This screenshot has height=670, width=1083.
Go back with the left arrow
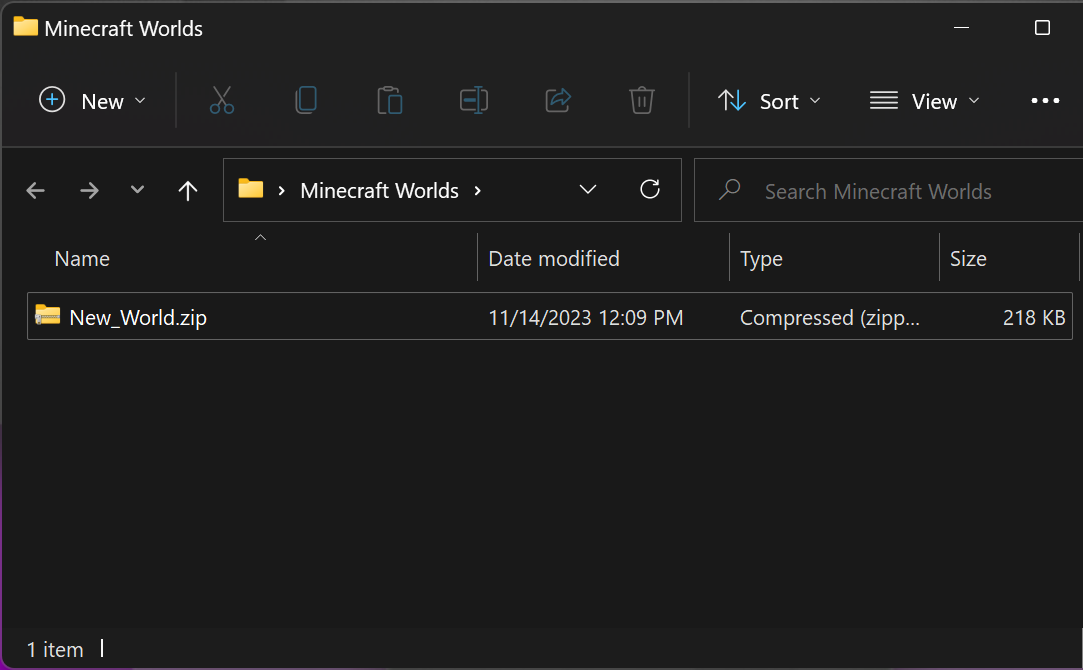click(36, 190)
